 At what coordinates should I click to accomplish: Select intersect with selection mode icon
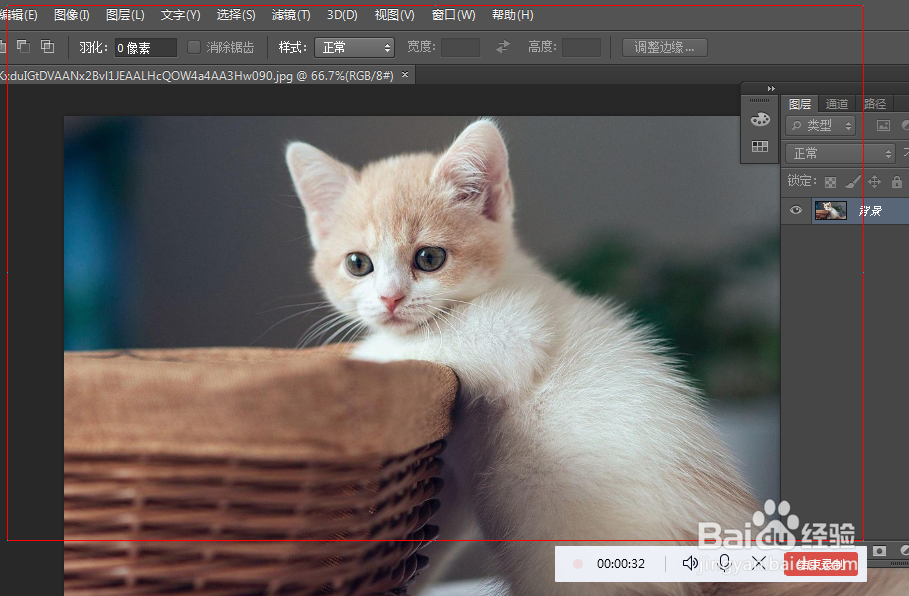pos(48,46)
